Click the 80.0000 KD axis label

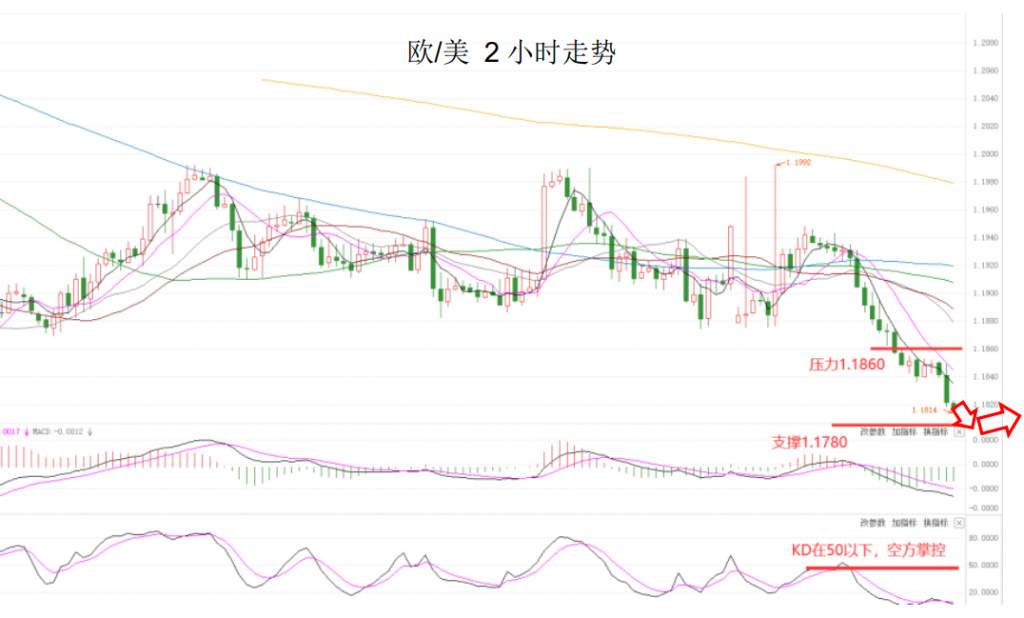[984, 538]
